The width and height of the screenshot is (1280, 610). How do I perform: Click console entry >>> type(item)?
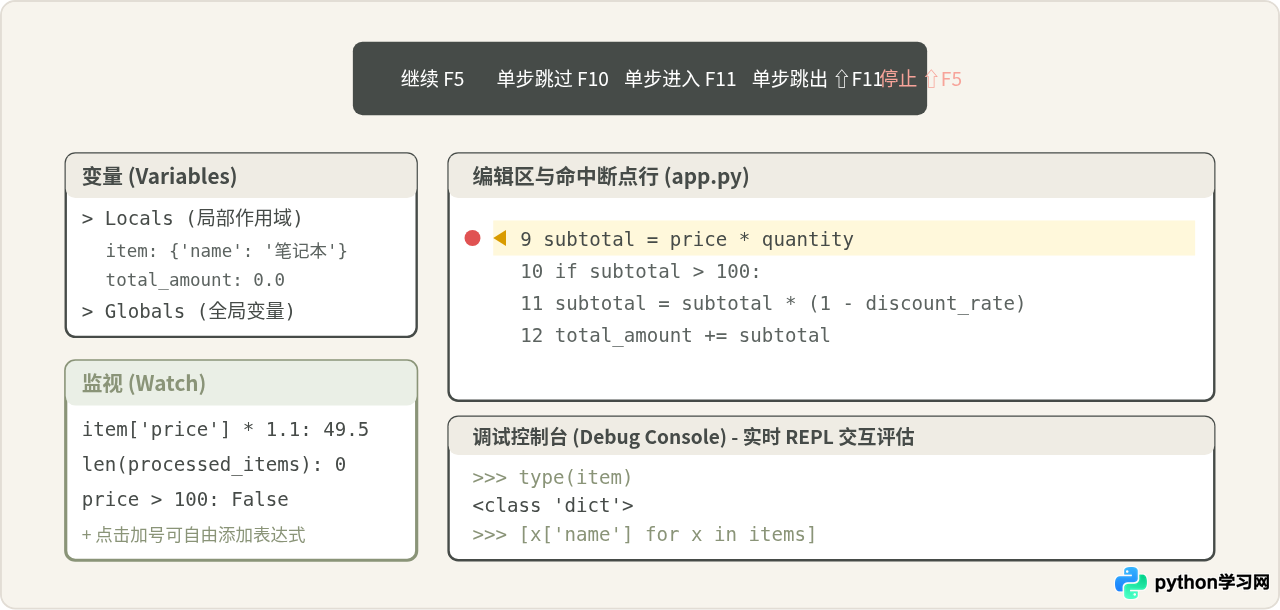click(x=552, y=477)
